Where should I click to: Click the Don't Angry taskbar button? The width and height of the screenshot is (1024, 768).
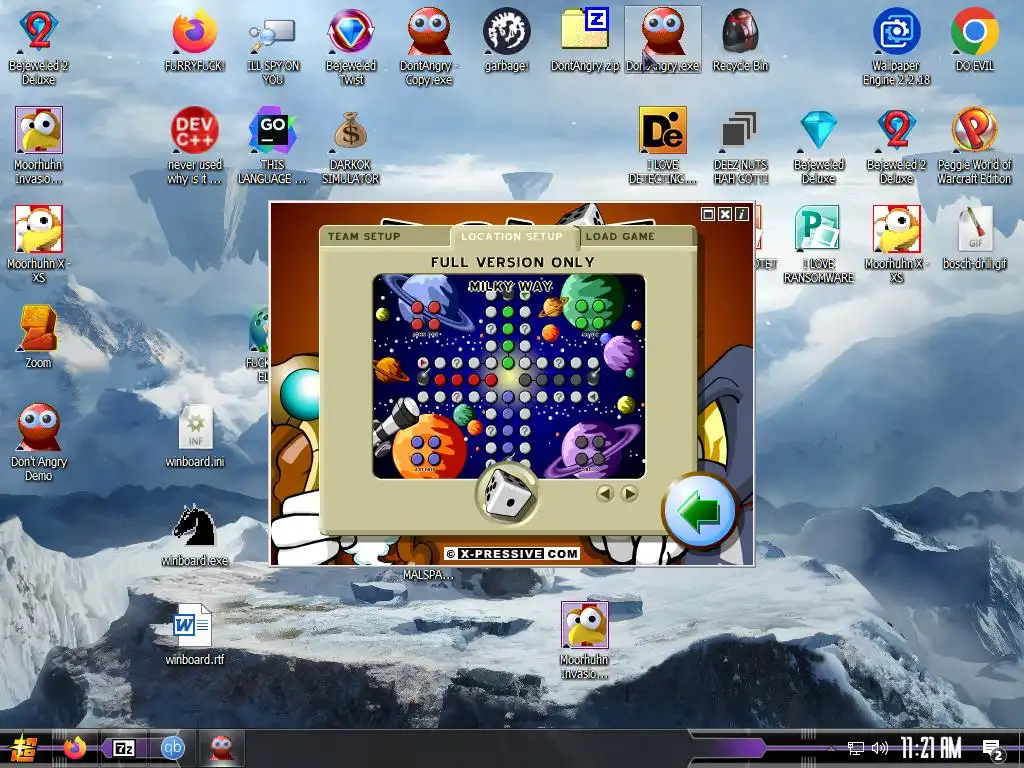point(222,748)
